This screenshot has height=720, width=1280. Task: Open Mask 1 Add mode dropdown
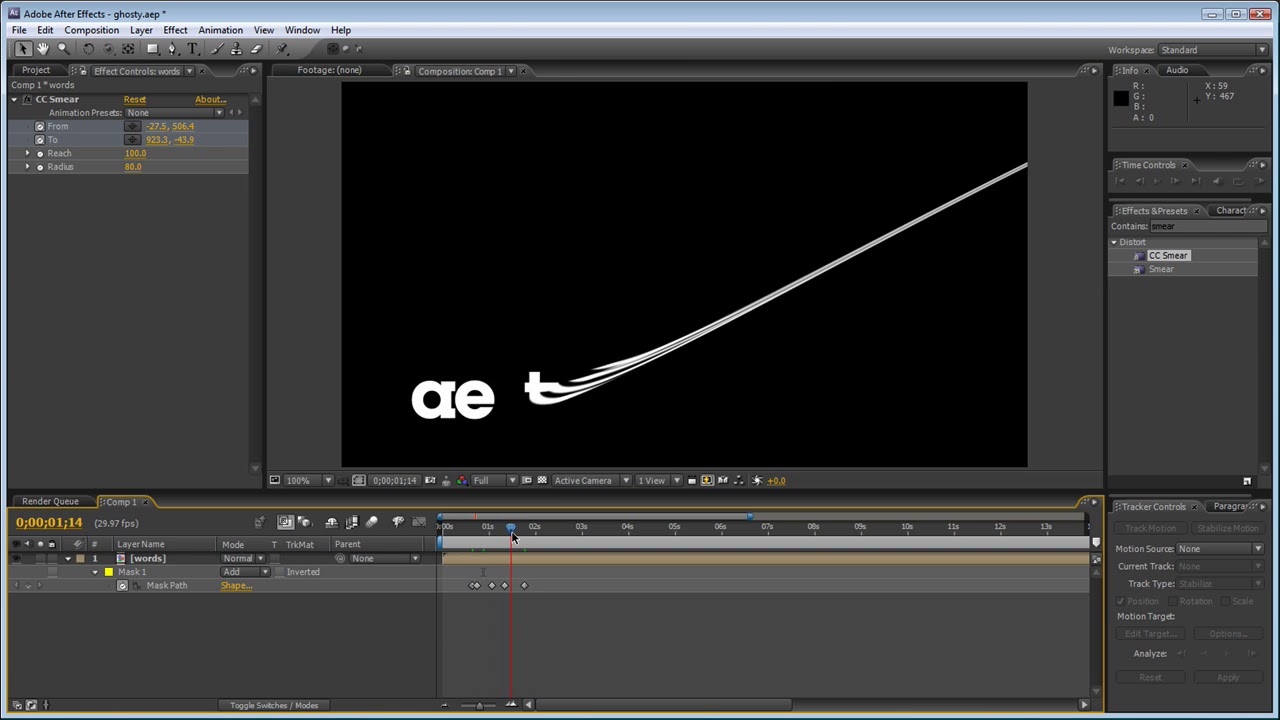point(244,572)
